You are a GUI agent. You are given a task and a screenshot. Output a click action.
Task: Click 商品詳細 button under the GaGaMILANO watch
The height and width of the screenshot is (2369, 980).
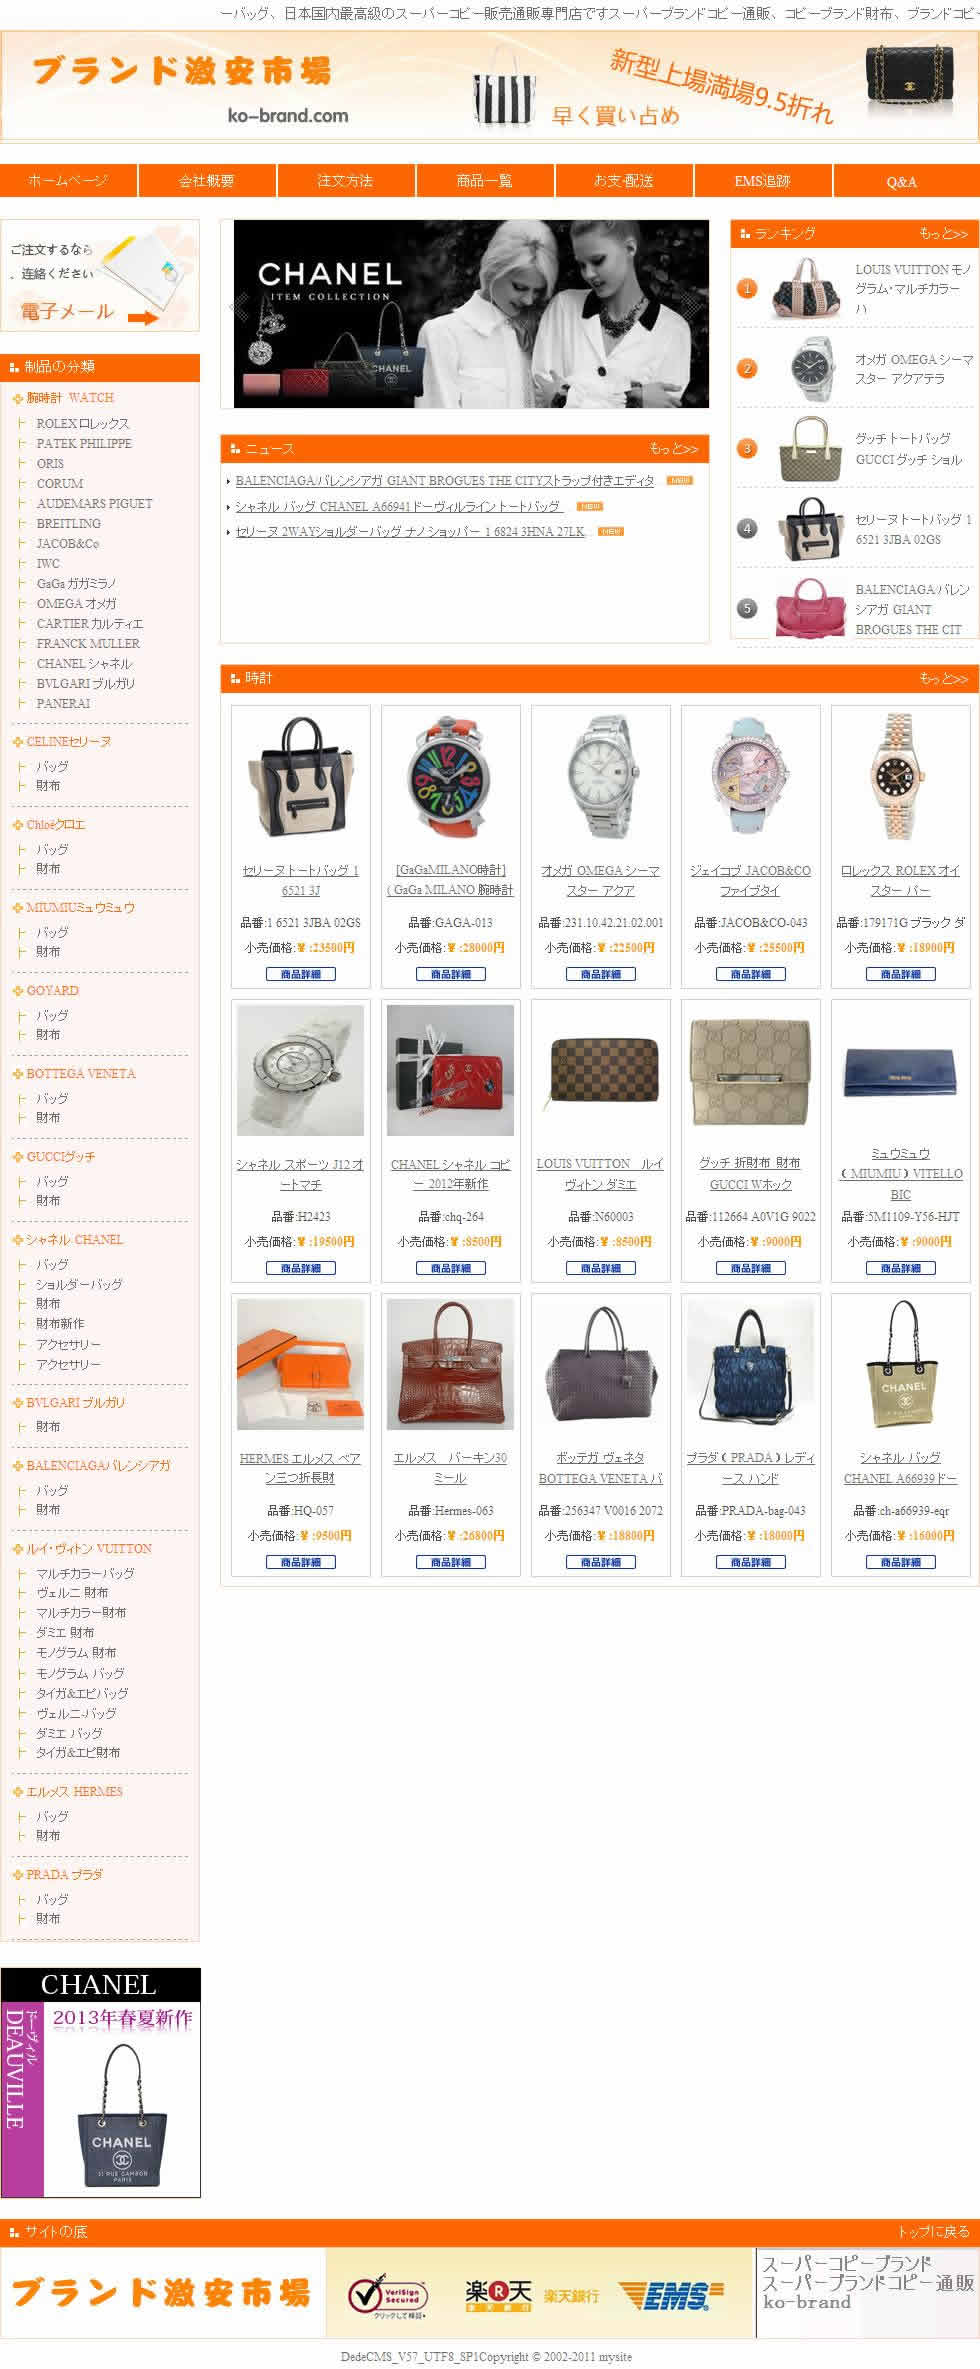tap(450, 973)
